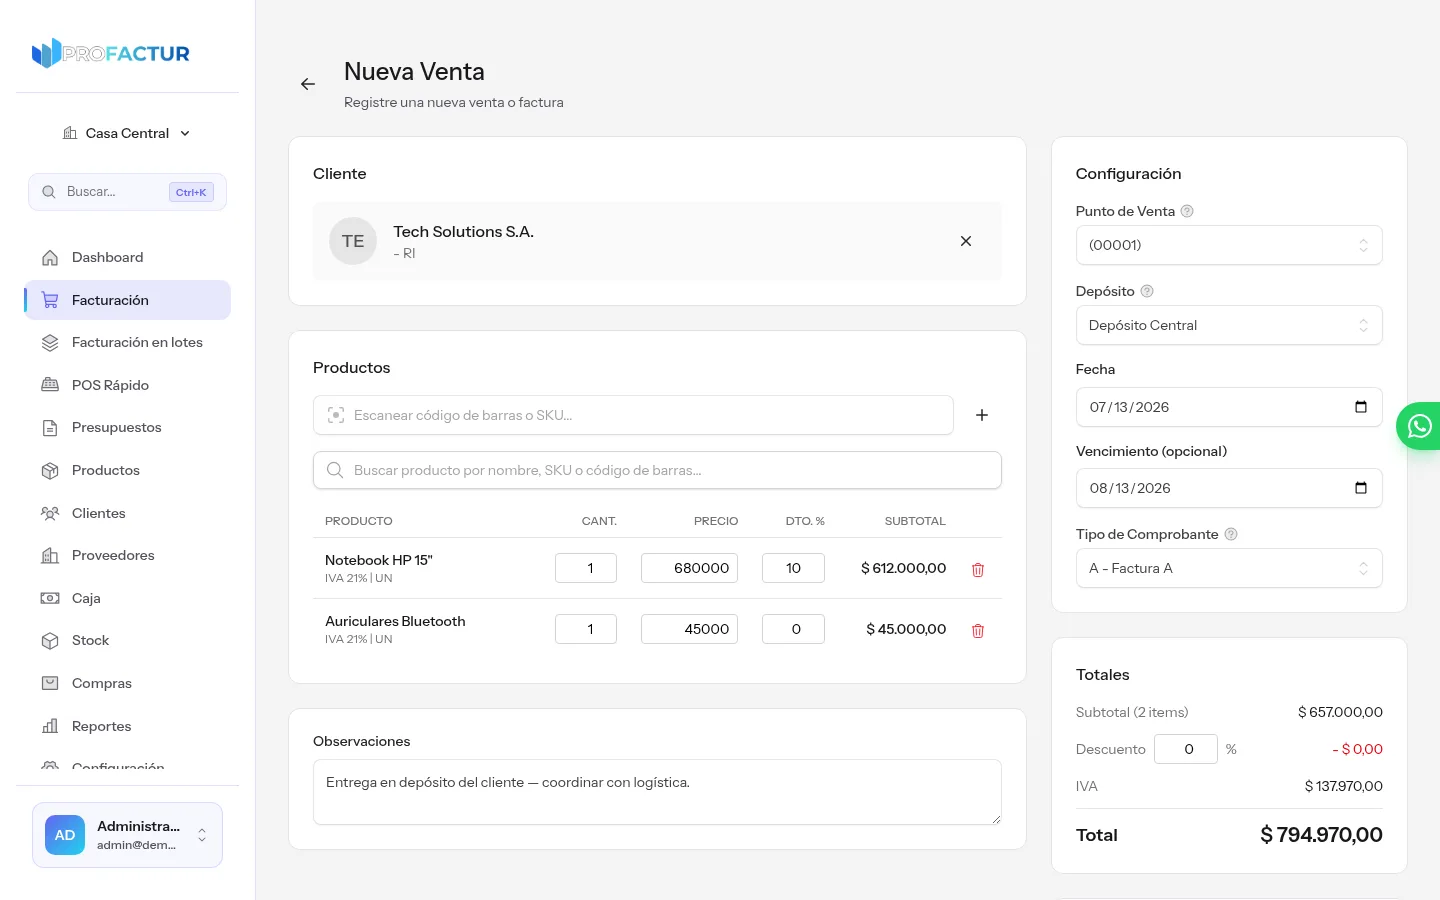Open the Administrador account menu
1440x900 pixels.
pos(127,835)
